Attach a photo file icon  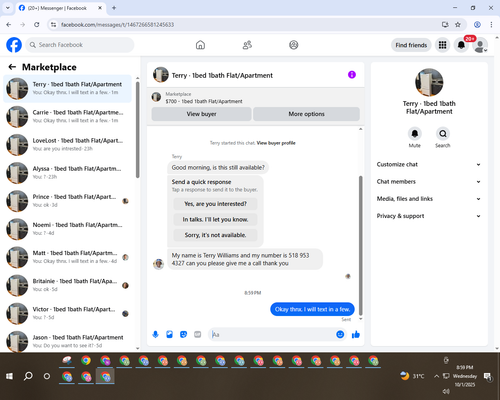(x=169, y=334)
